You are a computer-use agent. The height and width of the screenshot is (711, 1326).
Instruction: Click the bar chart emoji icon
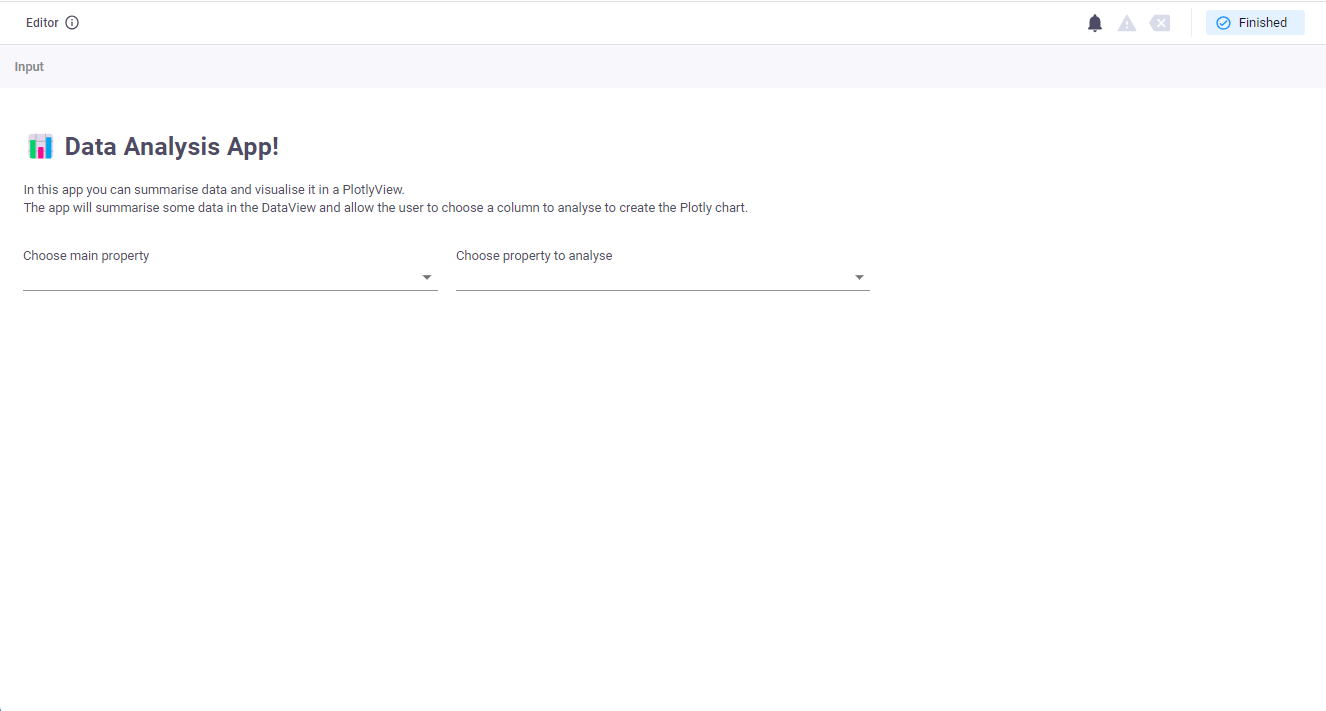40,147
